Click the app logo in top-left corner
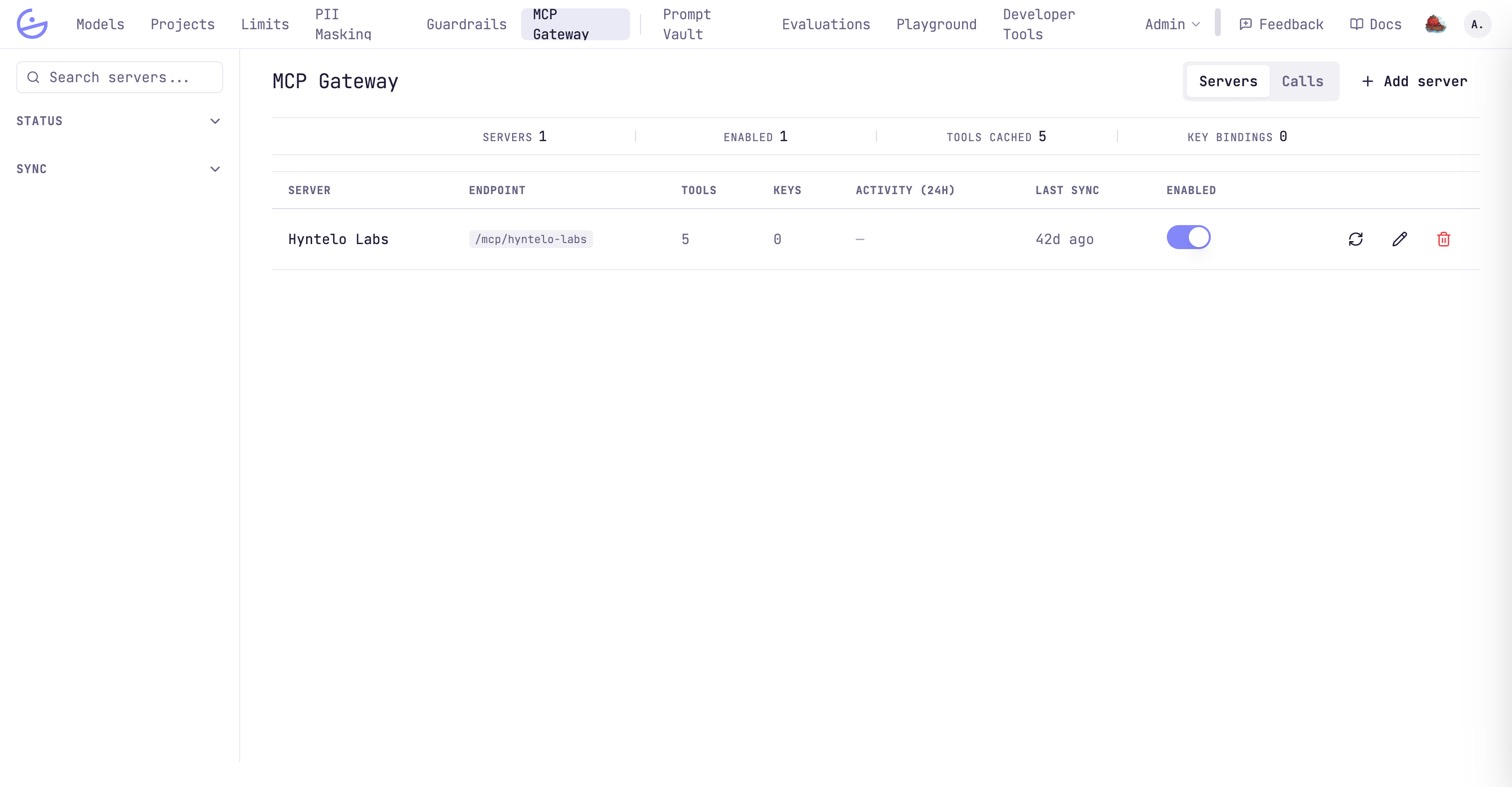The image size is (1512, 787). tap(32, 24)
